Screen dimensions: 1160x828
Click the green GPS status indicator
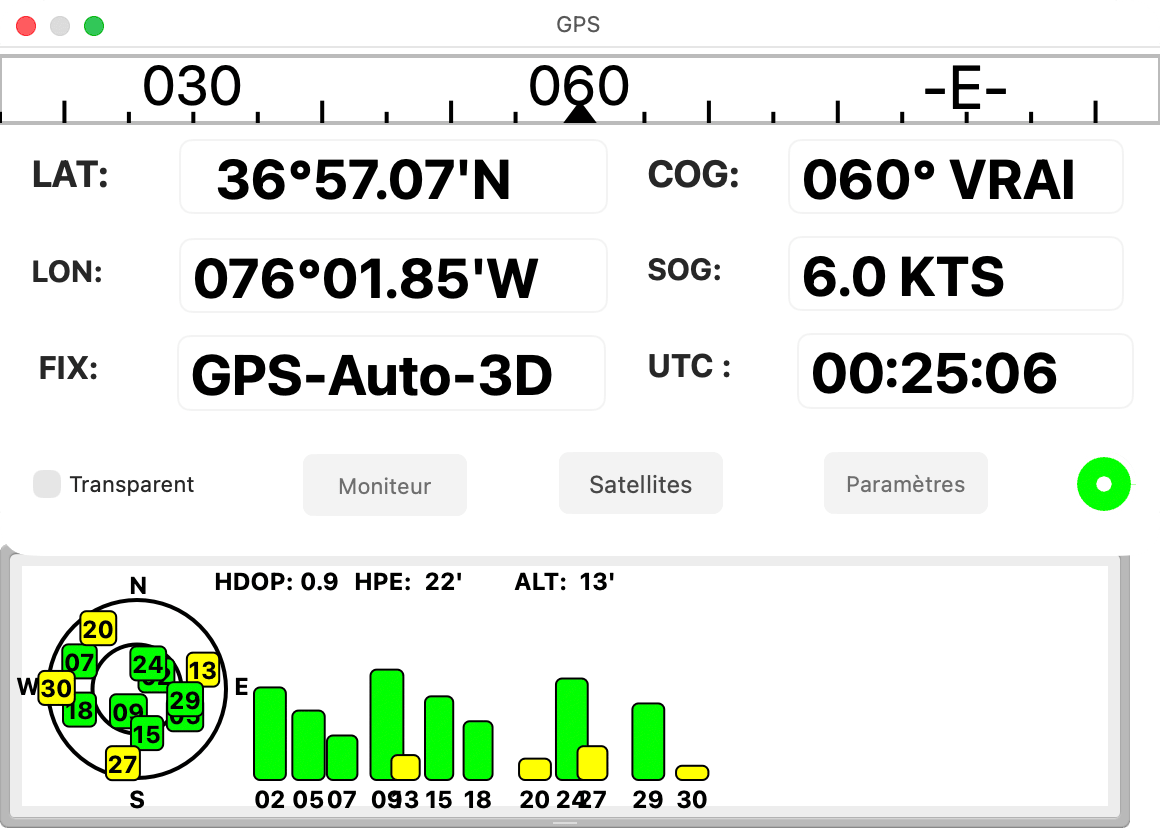click(x=1104, y=484)
